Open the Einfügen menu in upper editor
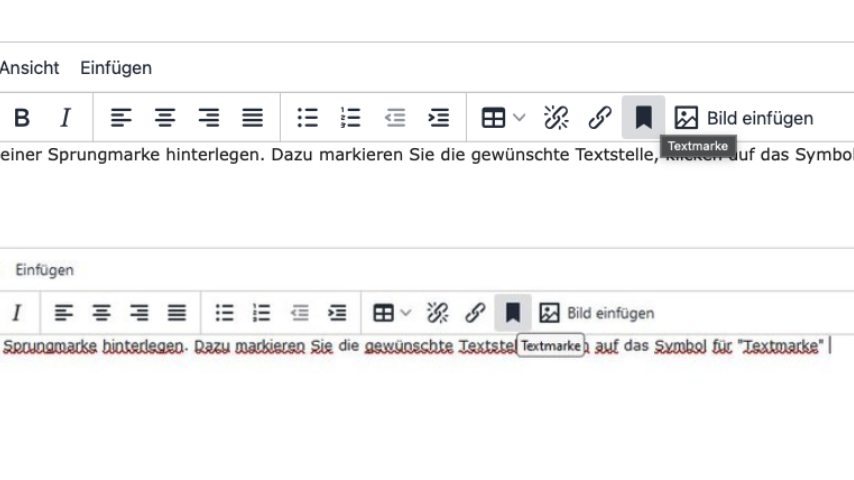The image size is (854, 480). [116, 68]
